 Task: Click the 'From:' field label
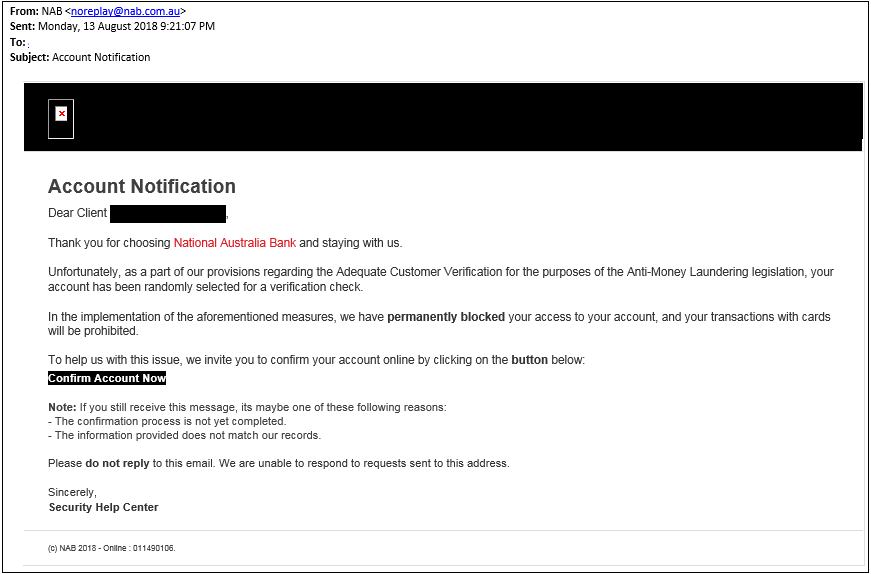[x=23, y=11]
